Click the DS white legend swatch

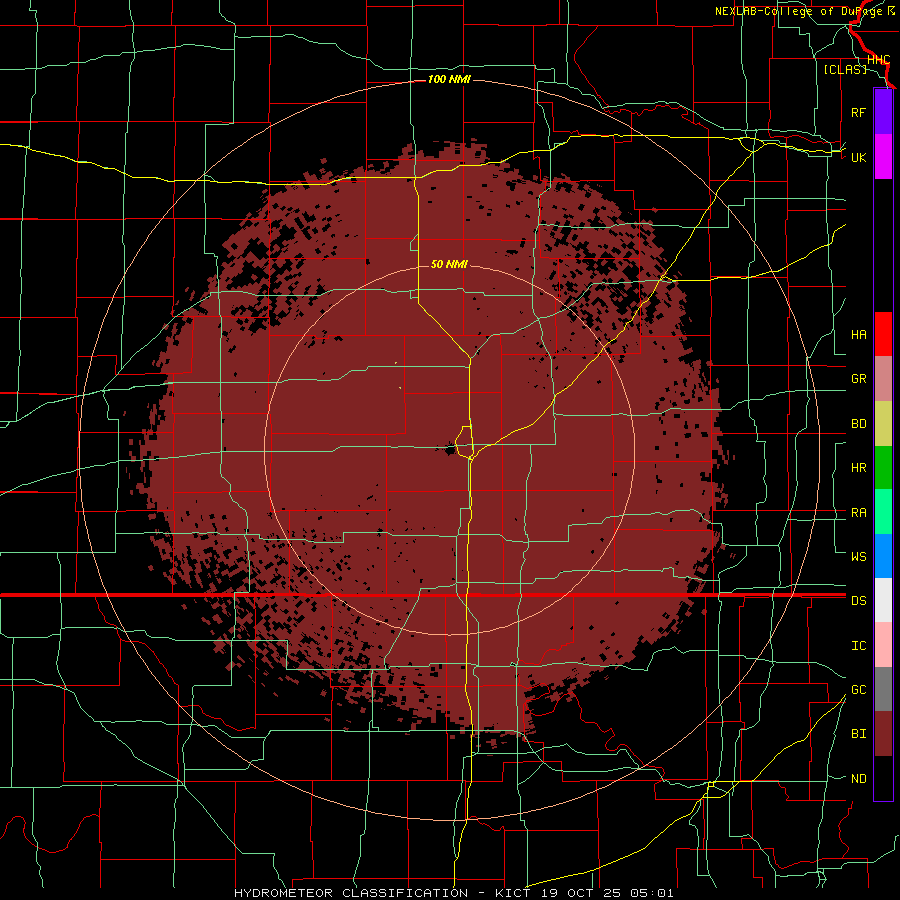click(x=883, y=600)
